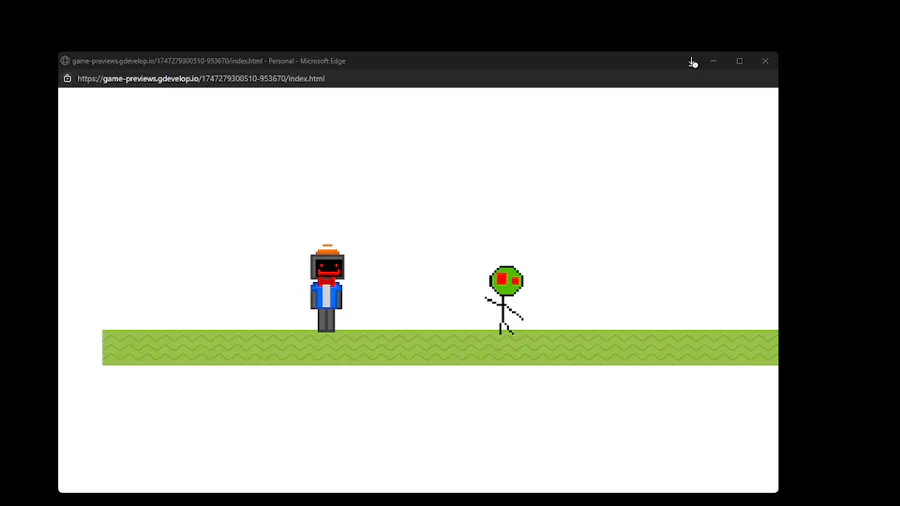Click the globe icon in title bar

(x=65, y=61)
